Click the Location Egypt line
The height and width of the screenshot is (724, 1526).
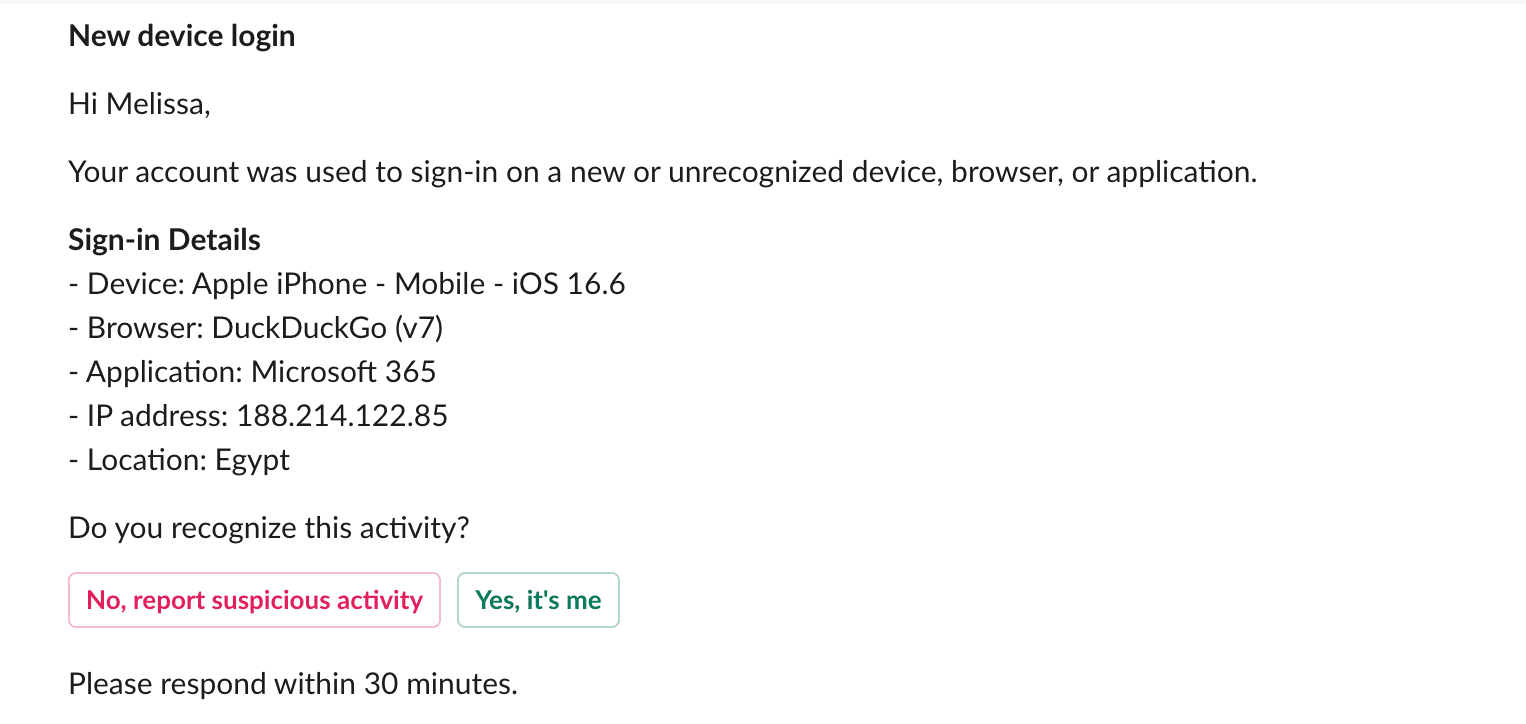(x=180, y=460)
